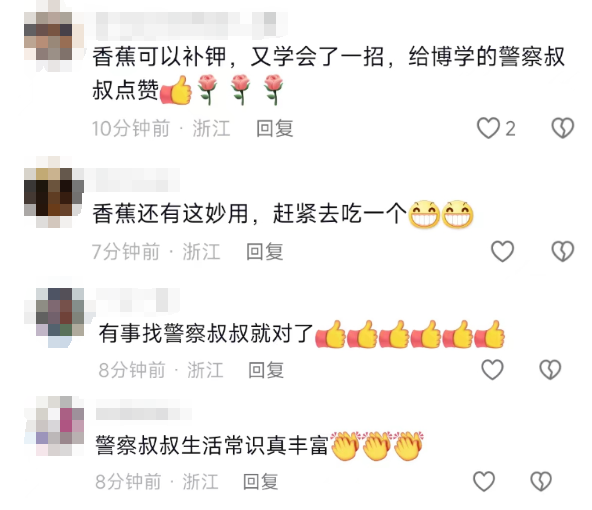592x510 pixels.
Task: Dislike the comment '有事找警察叔叔就对了'
Action: click(550, 369)
